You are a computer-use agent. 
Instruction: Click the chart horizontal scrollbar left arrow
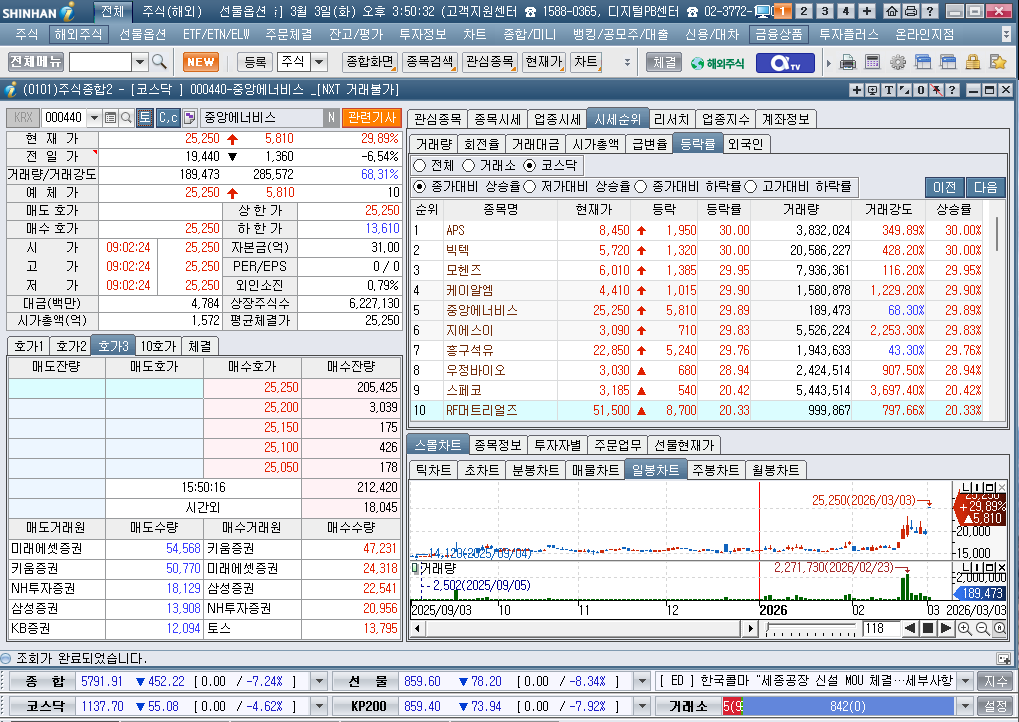(x=417, y=628)
